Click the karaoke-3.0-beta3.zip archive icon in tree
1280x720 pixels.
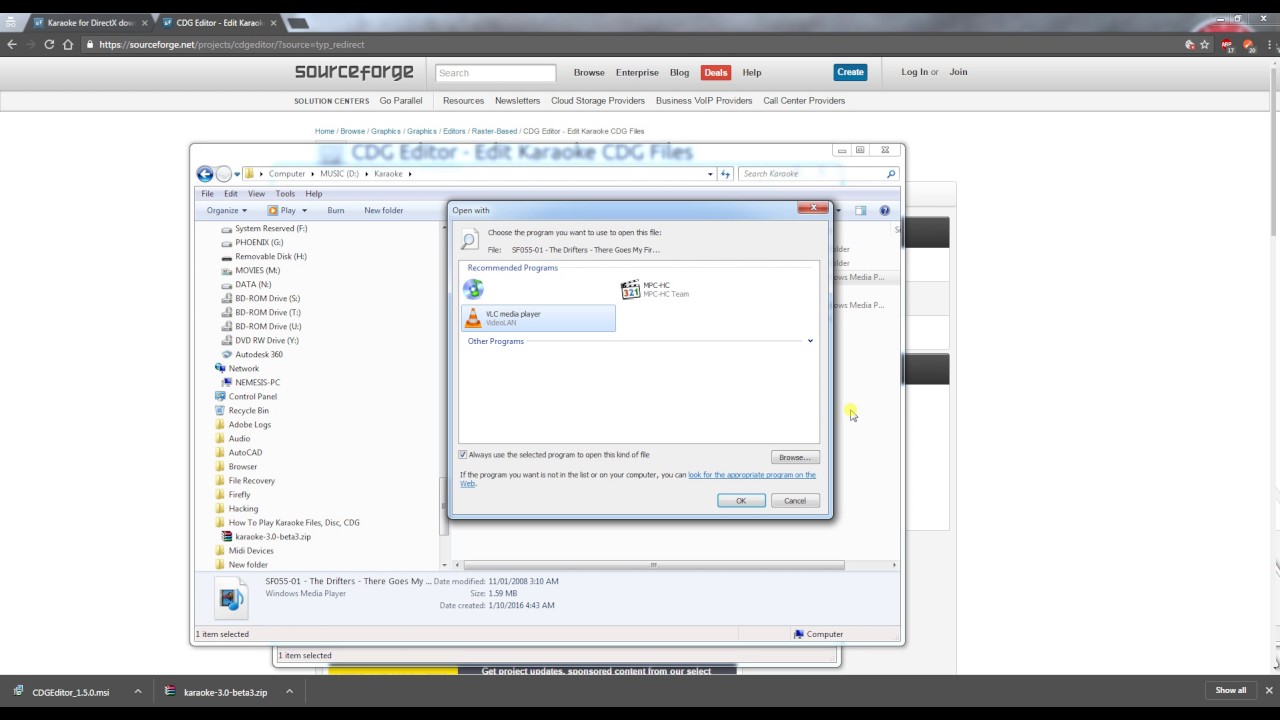tap(227, 537)
